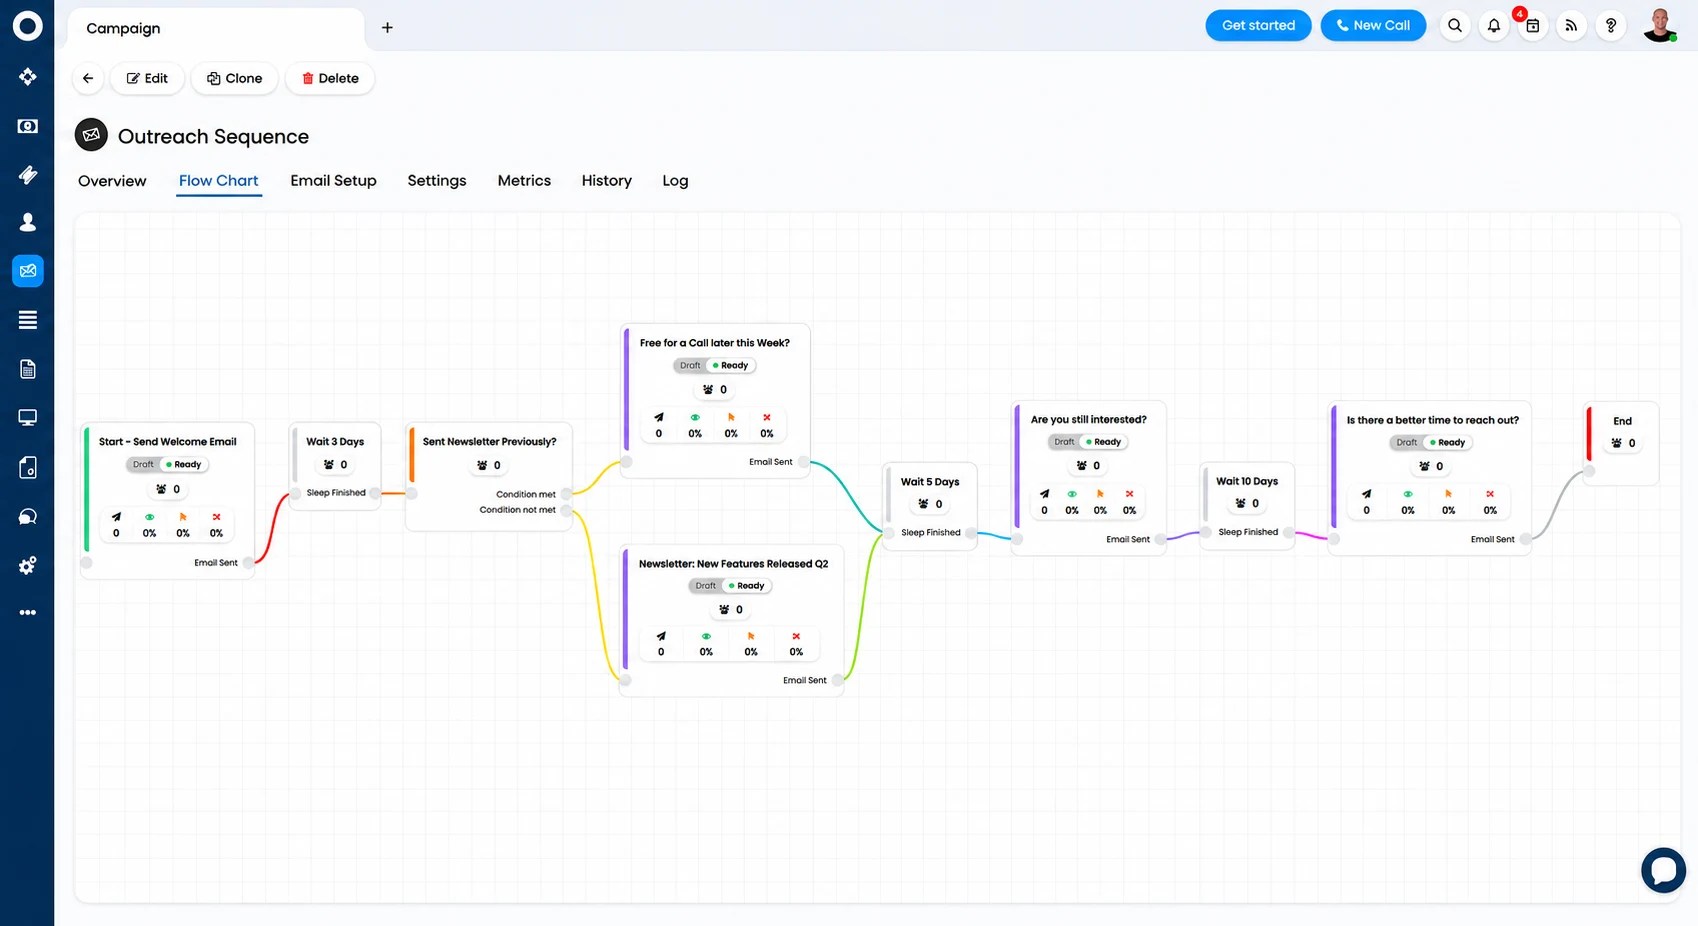Open the list lines sidebar icon
Screen dimensions: 1698x926
pyautogui.click(x=27, y=320)
